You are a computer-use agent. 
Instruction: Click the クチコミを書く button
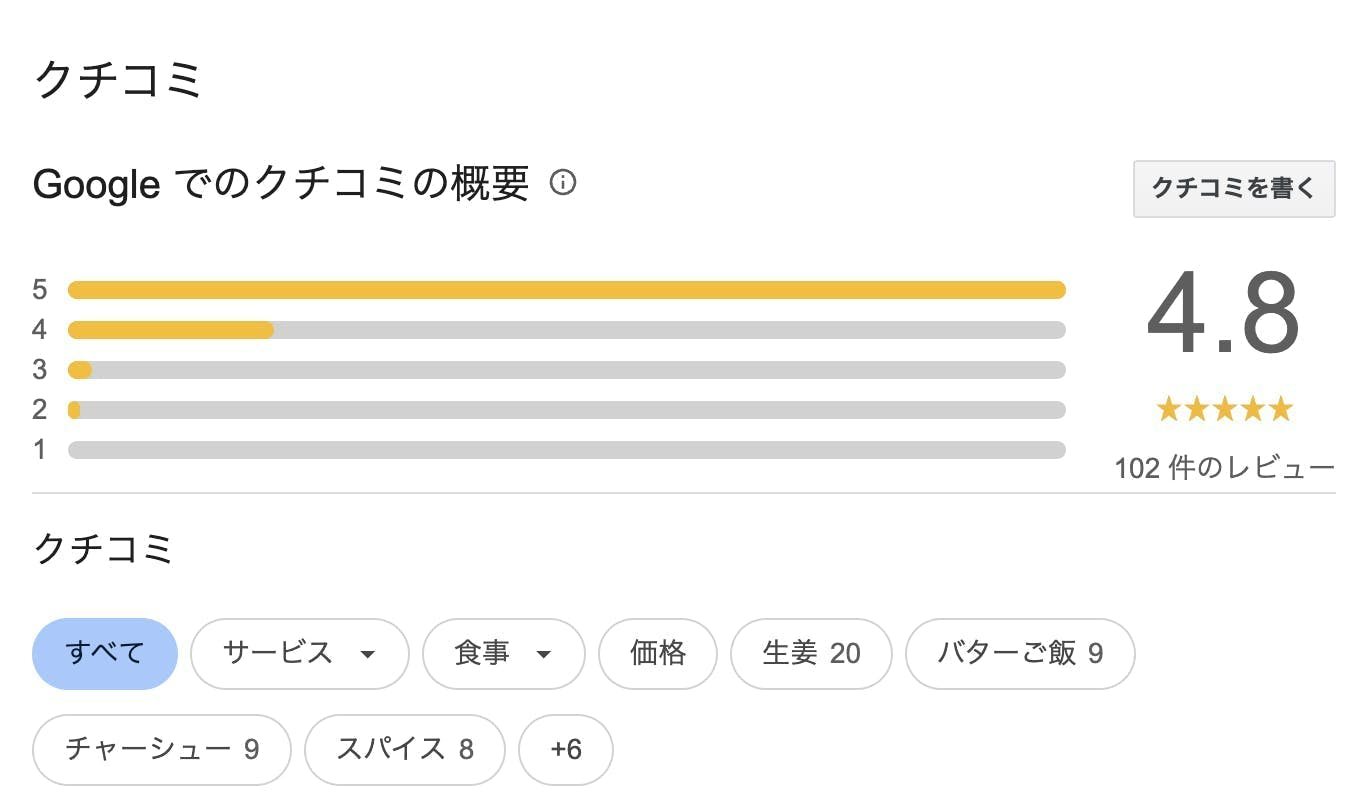[x=1233, y=188]
